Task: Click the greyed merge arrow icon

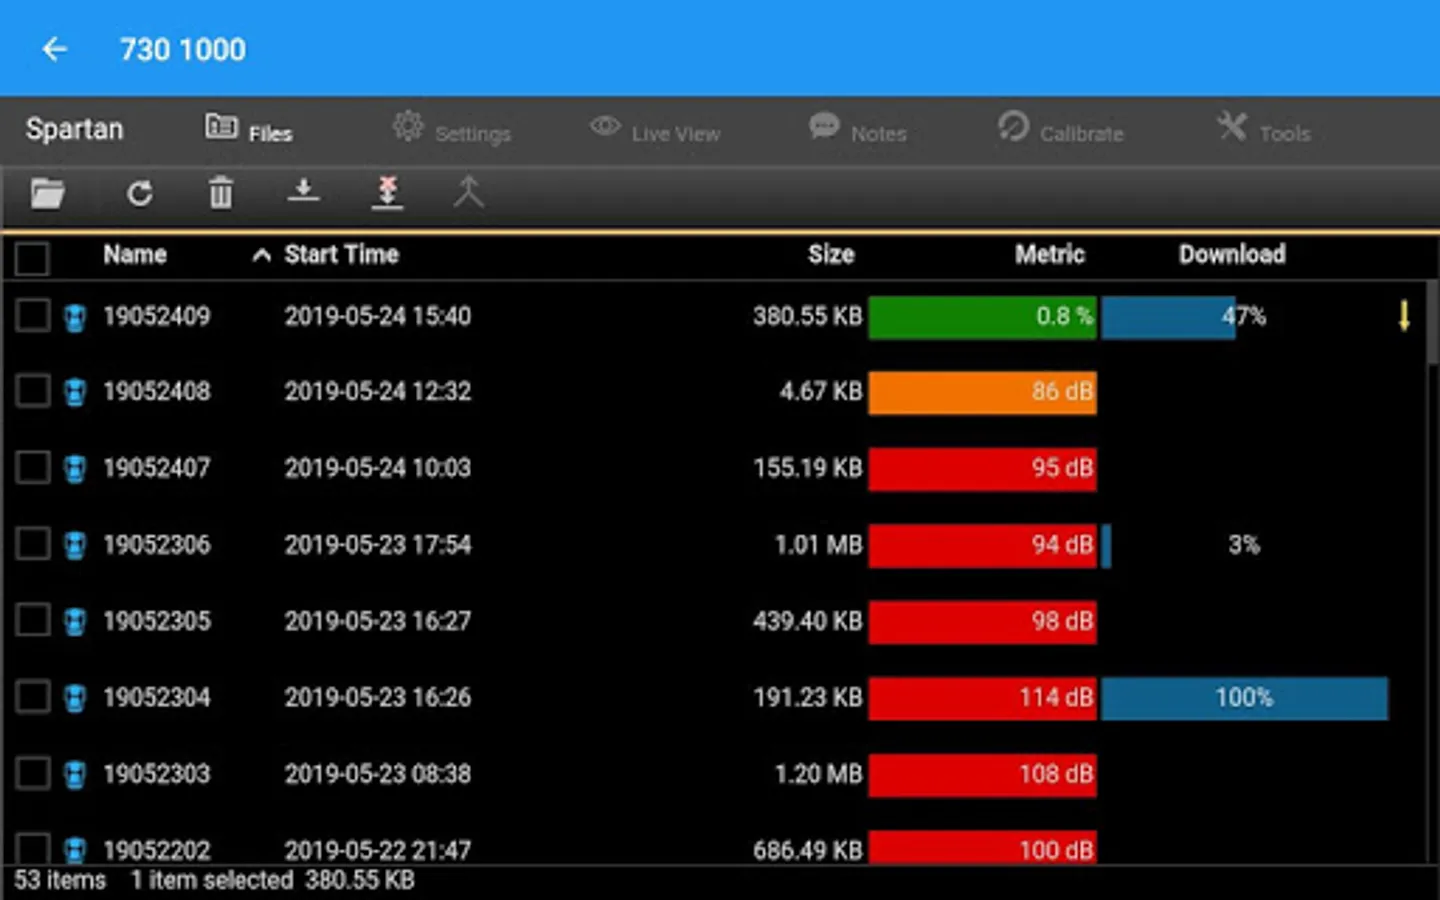Action: pyautogui.click(x=468, y=191)
